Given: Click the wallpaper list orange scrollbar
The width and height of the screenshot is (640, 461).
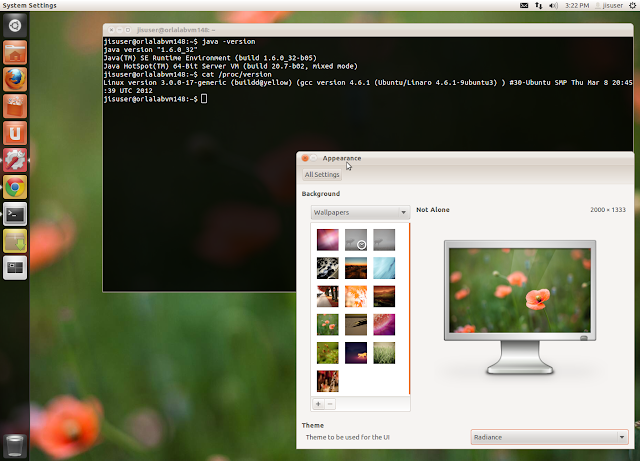Looking at the screenshot, I should [x=409, y=309].
